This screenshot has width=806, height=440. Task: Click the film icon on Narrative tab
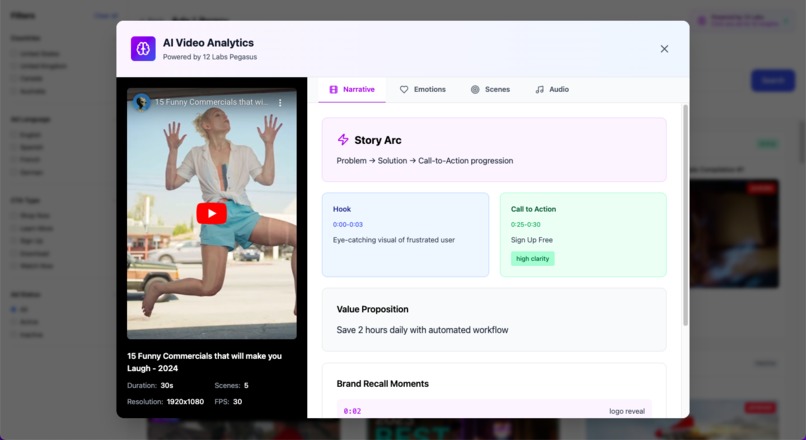tap(334, 89)
